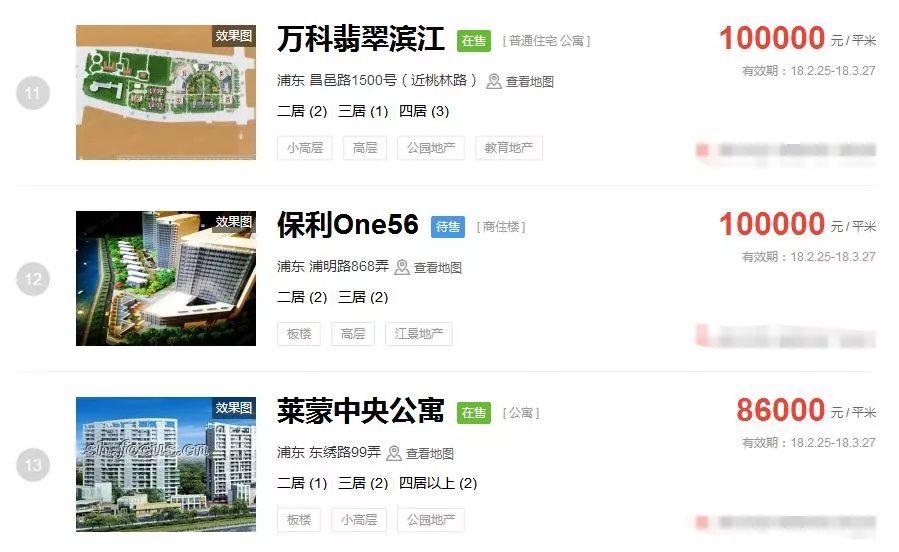899x552 pixels.
Task: Click green 在售 badge beside 万科翡翠滨江
Action: coord(474,41)
